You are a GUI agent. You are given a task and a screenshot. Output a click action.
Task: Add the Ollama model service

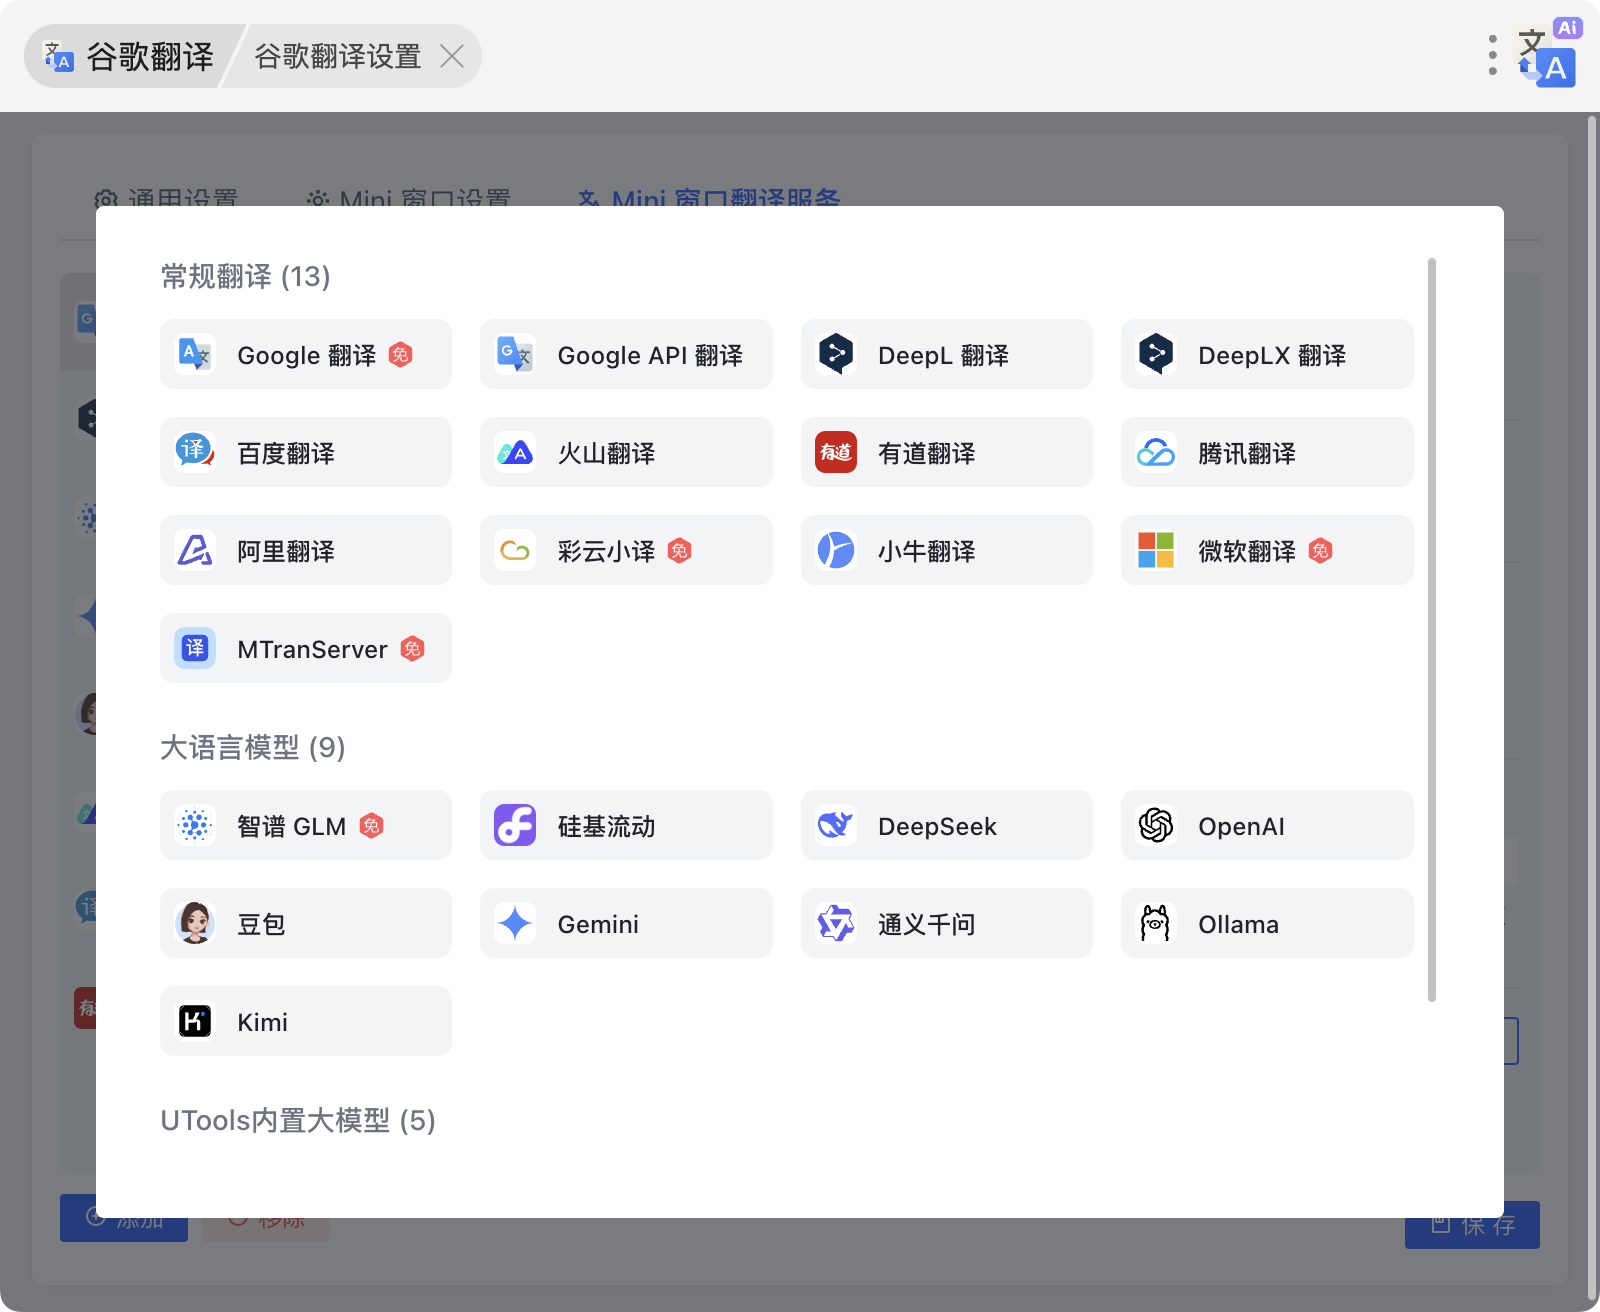pos(1267,923)
